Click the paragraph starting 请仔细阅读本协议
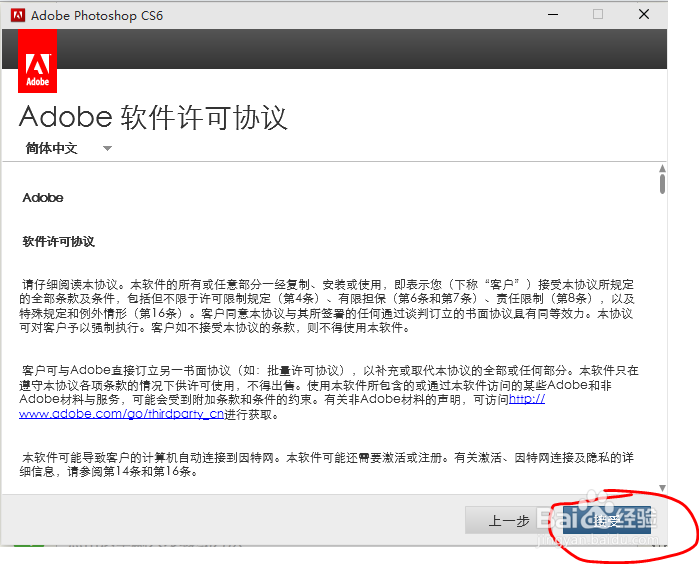 pyautogui.click(x=327, y=306)
